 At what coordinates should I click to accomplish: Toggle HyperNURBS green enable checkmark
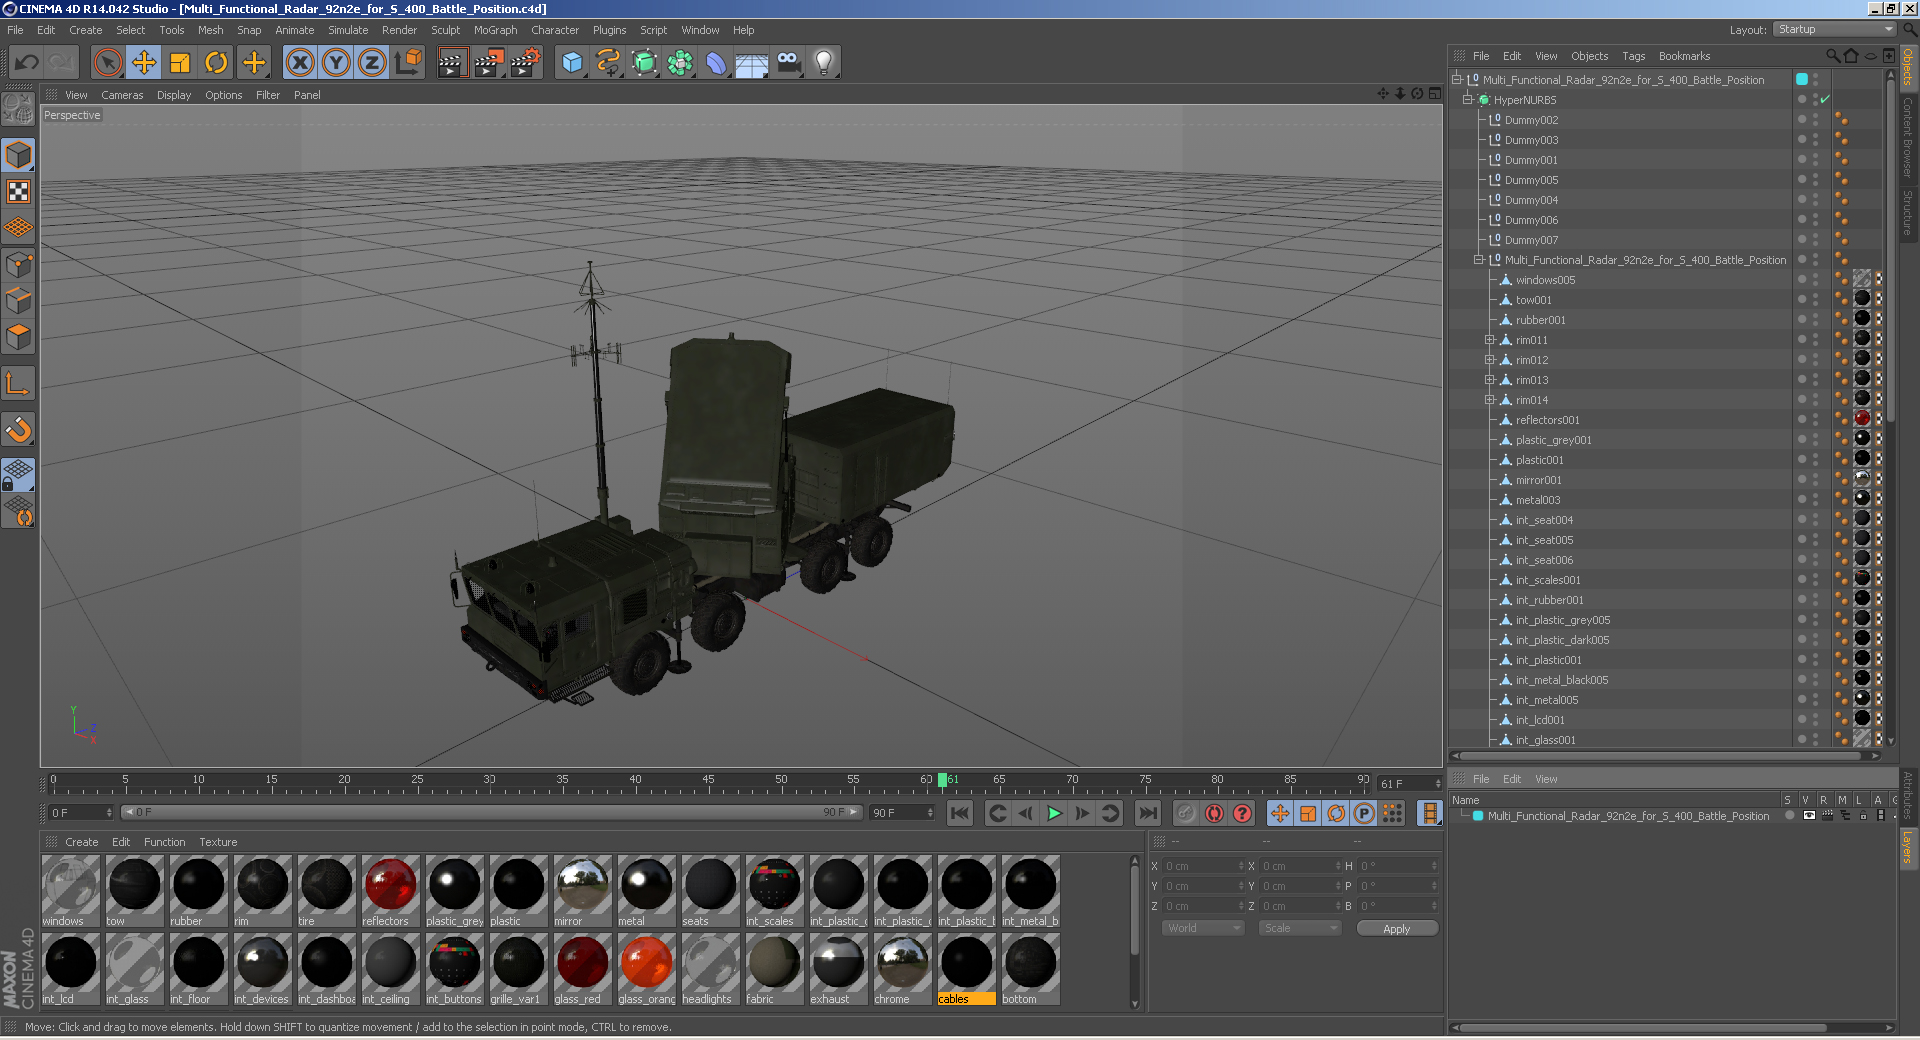[1825, 99]
